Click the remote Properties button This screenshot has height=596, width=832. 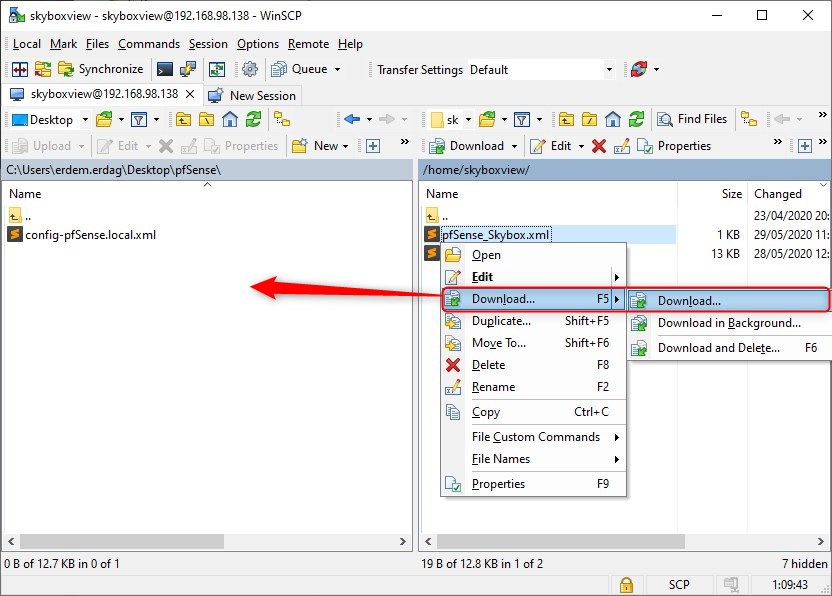[x=674, y=146]
